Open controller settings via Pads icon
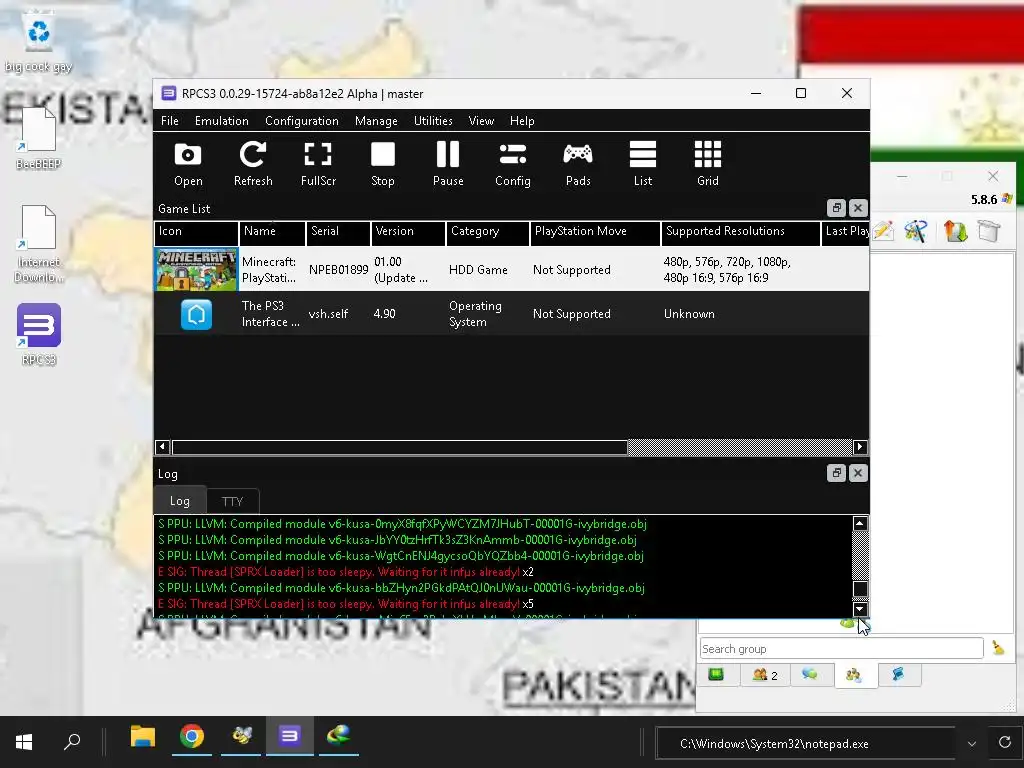Screen dimensions: 1024x768 click(x=578, y=164)
